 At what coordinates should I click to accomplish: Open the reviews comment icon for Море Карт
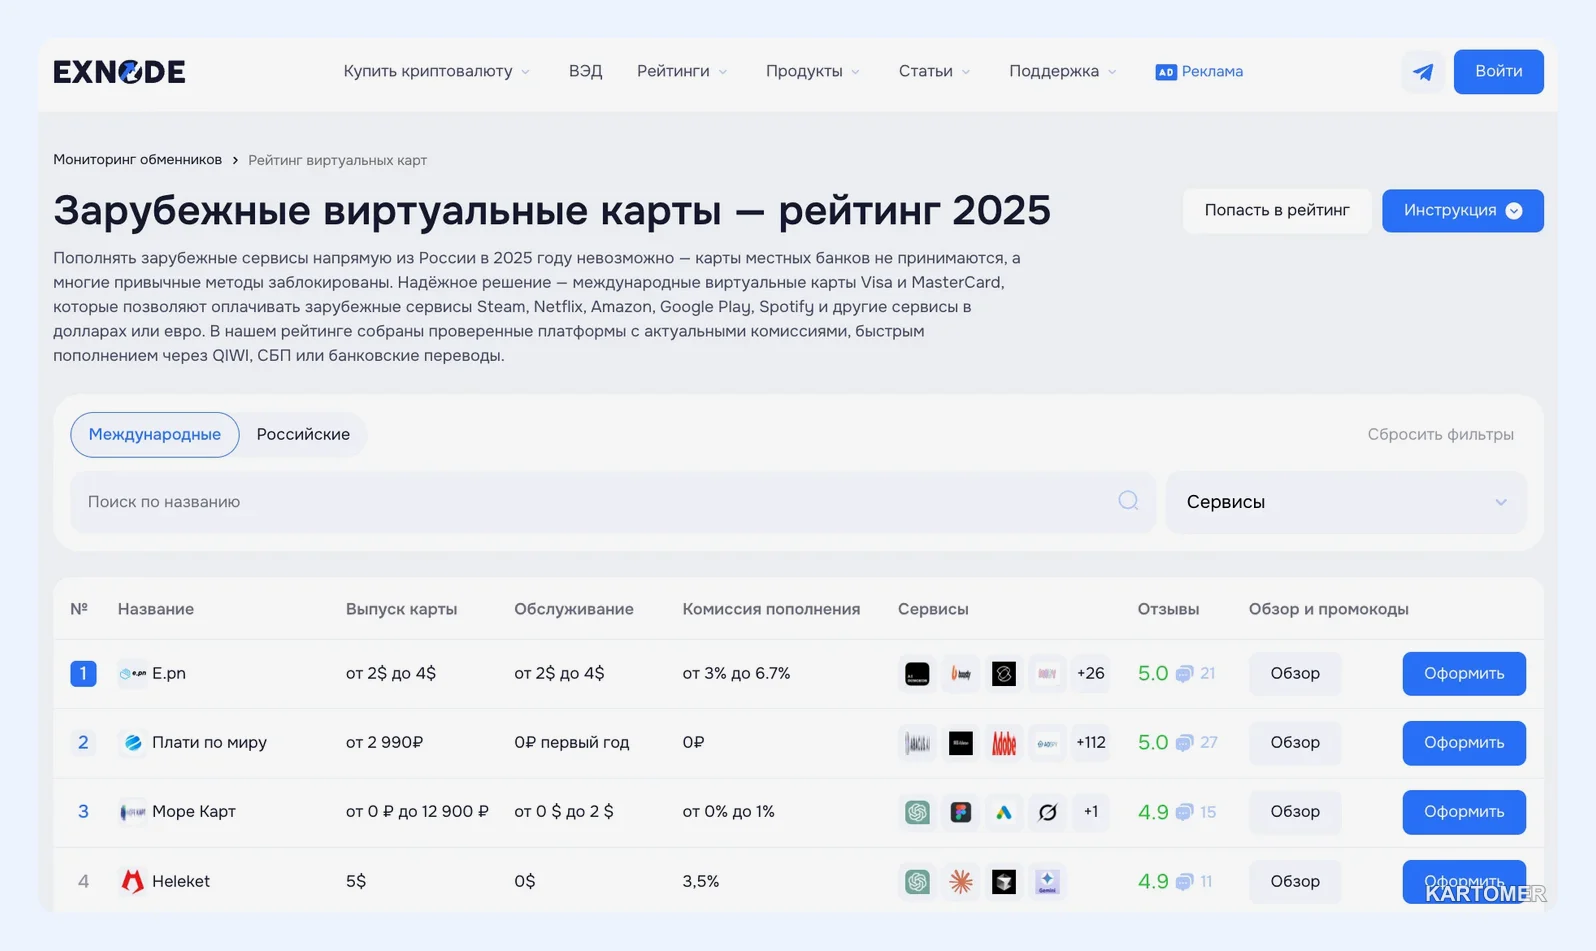[1184, 812]
